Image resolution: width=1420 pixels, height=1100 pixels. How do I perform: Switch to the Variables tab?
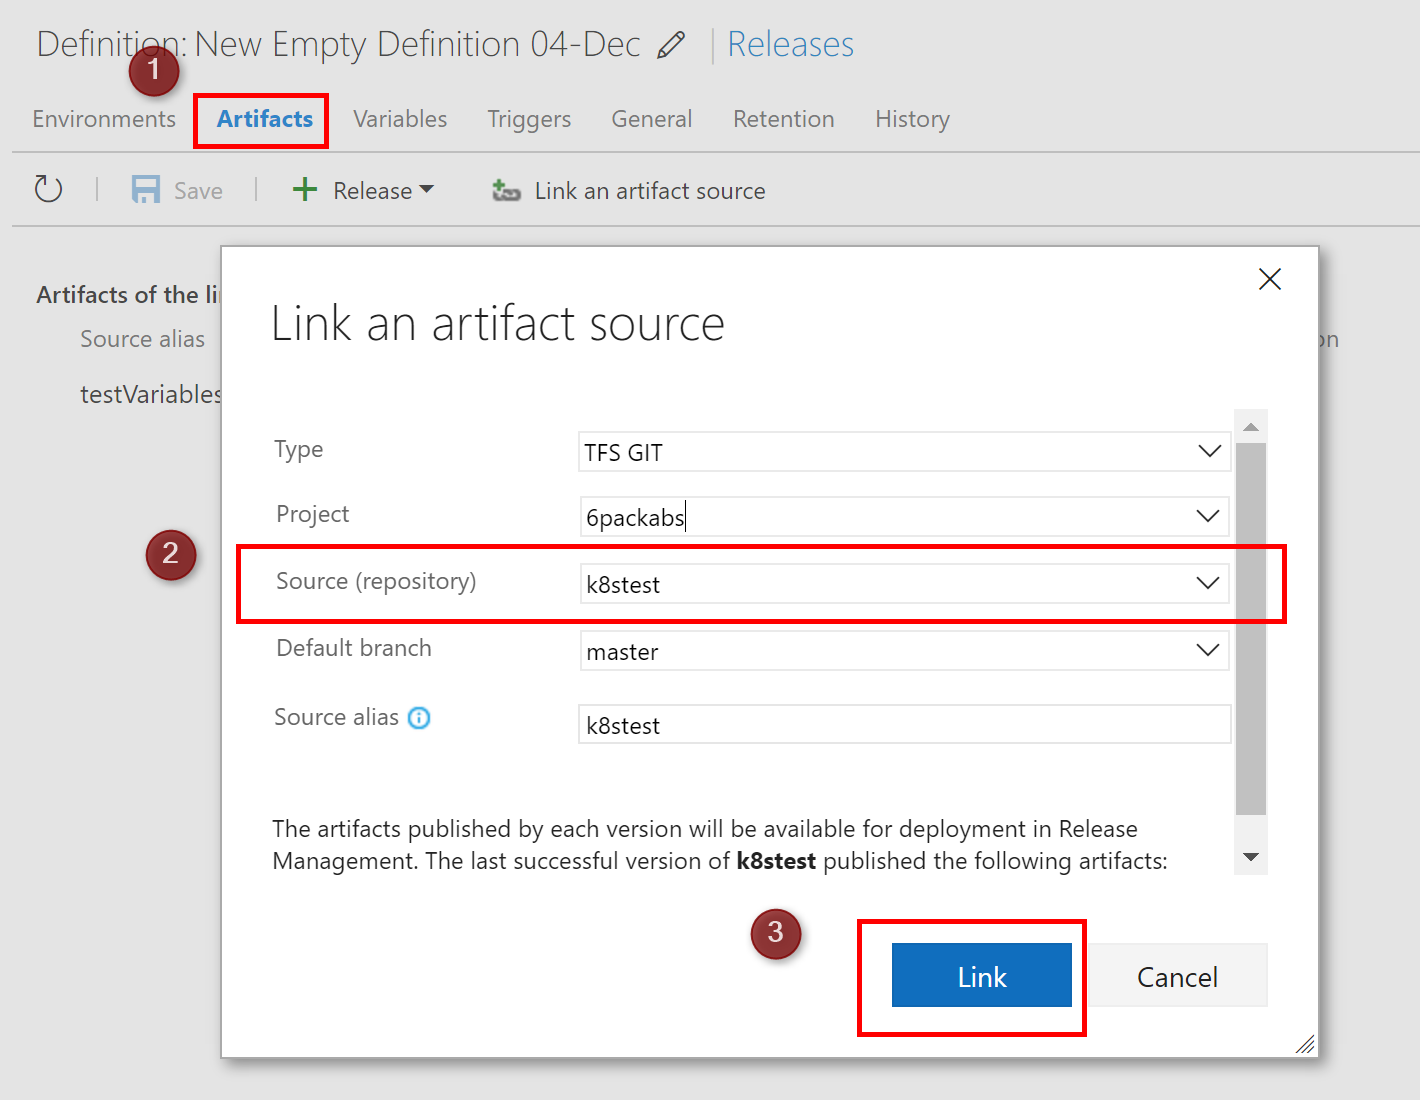pos(400,119)
